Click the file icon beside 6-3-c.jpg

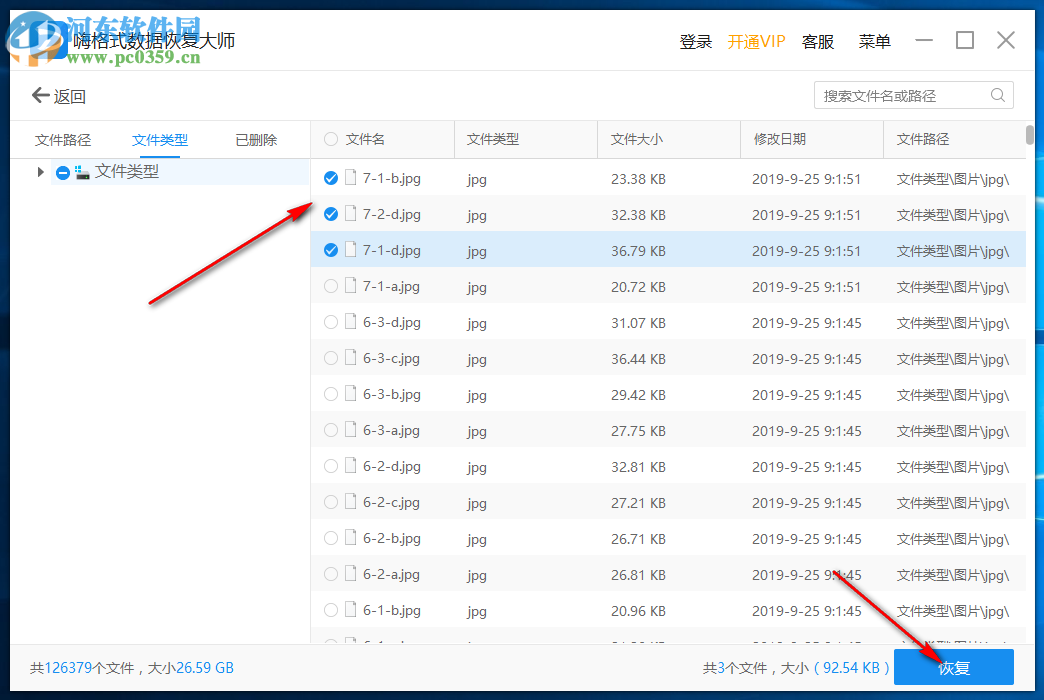click(352, 358)
